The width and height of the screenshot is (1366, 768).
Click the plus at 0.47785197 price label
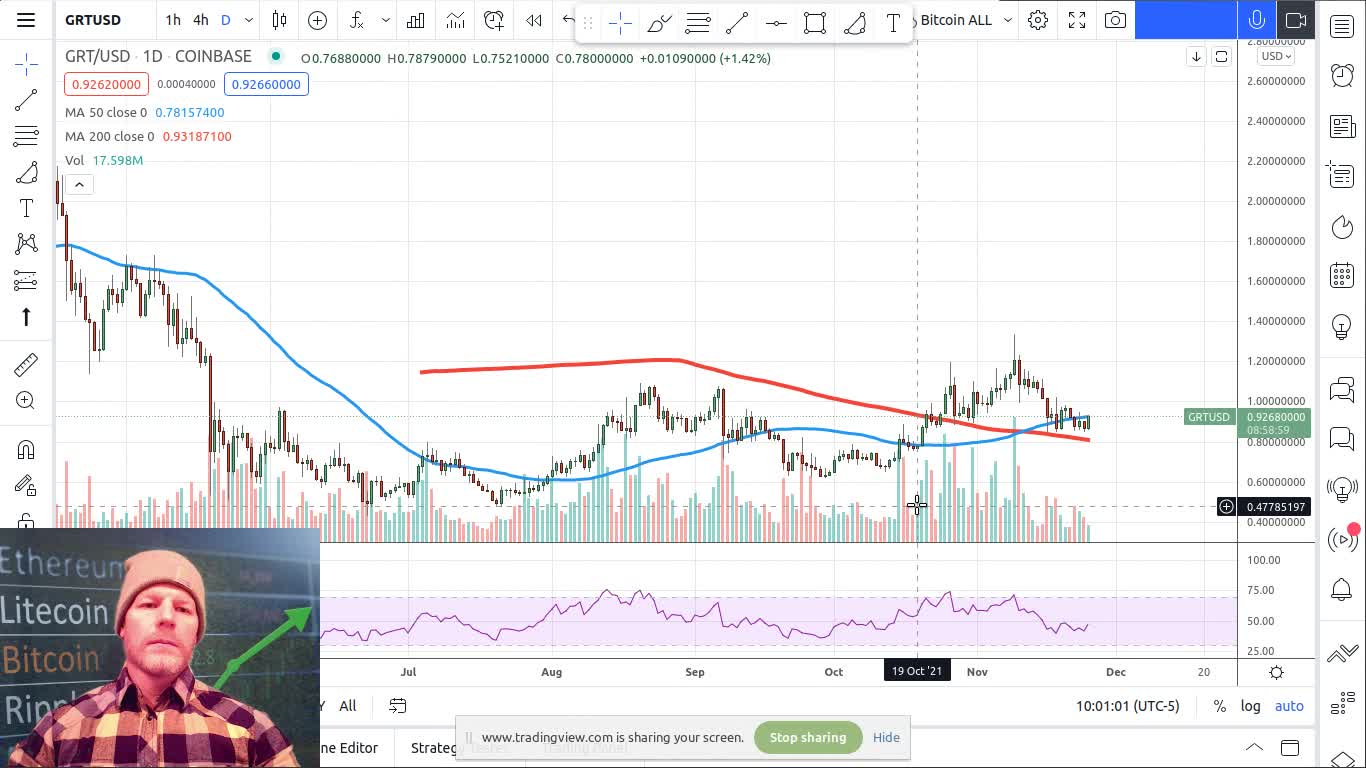tap(1226, 507)
